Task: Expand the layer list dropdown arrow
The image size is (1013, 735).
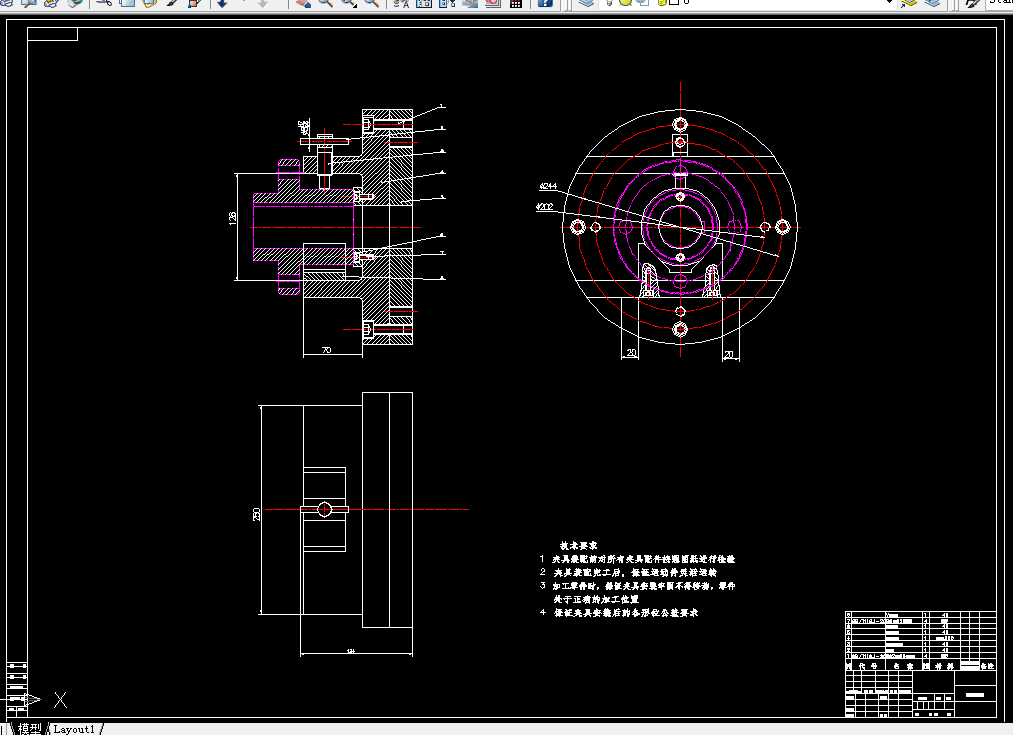Action: tap(890, 3)
